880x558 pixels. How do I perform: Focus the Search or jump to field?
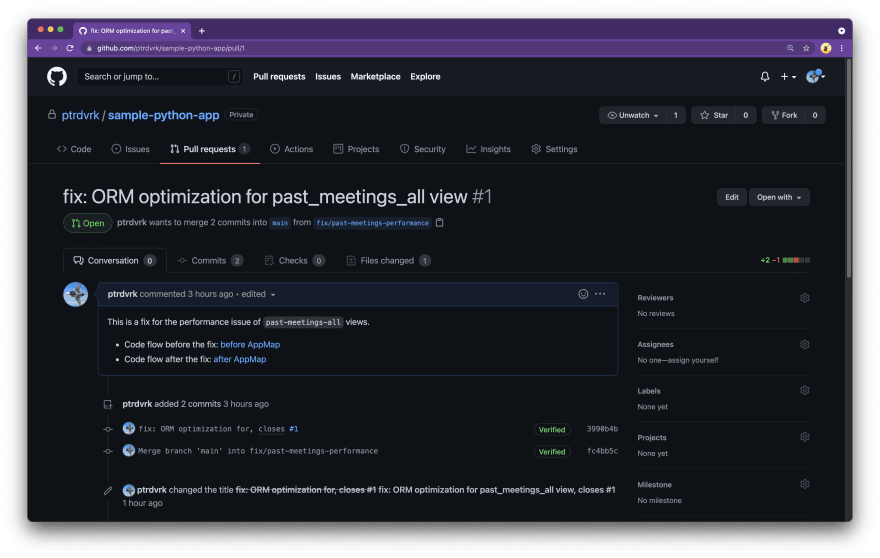click(x=160, y=77)
